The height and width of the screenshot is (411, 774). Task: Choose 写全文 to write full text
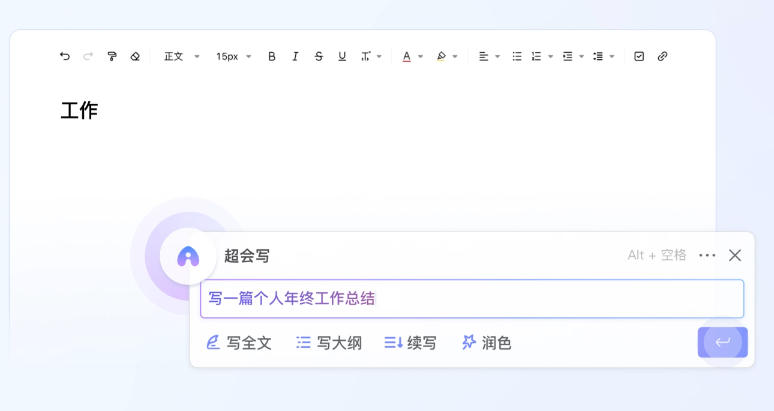point(239,342)
